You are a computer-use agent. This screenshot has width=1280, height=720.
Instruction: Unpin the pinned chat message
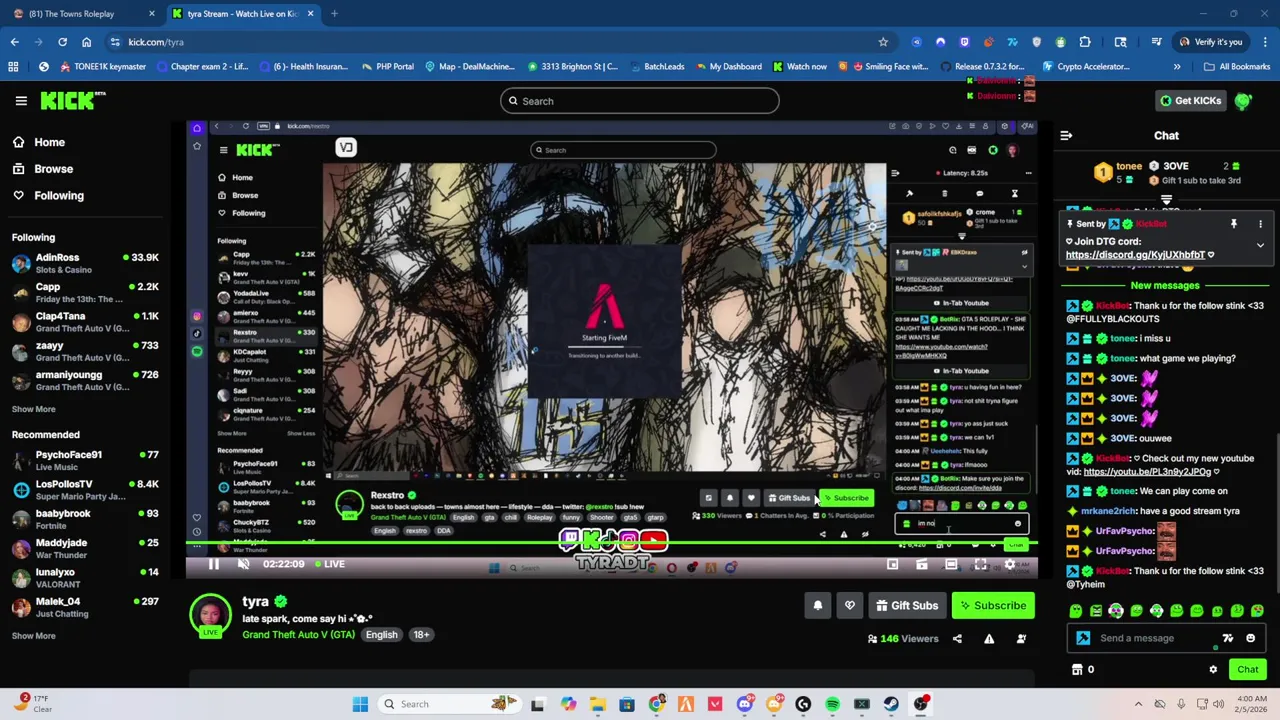1234,224
